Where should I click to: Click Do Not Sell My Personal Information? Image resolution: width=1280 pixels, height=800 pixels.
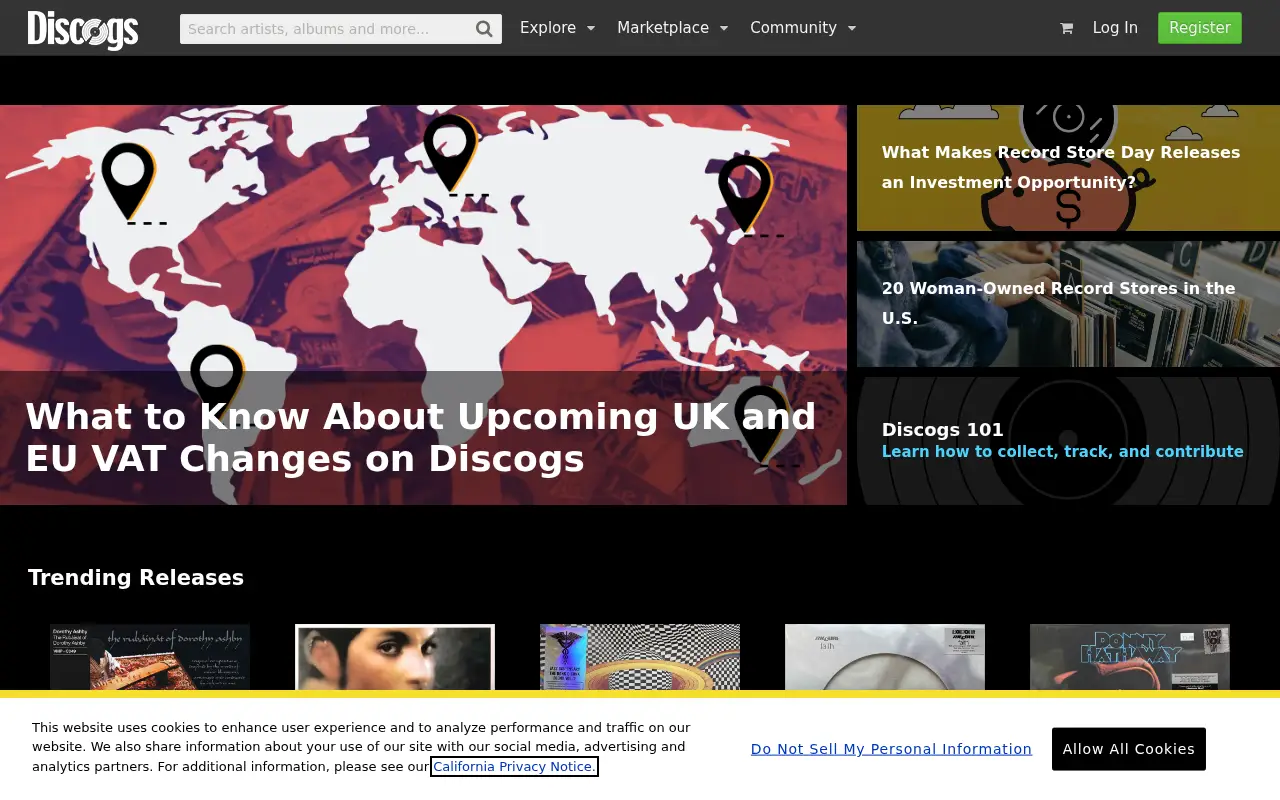click(891, 749)
